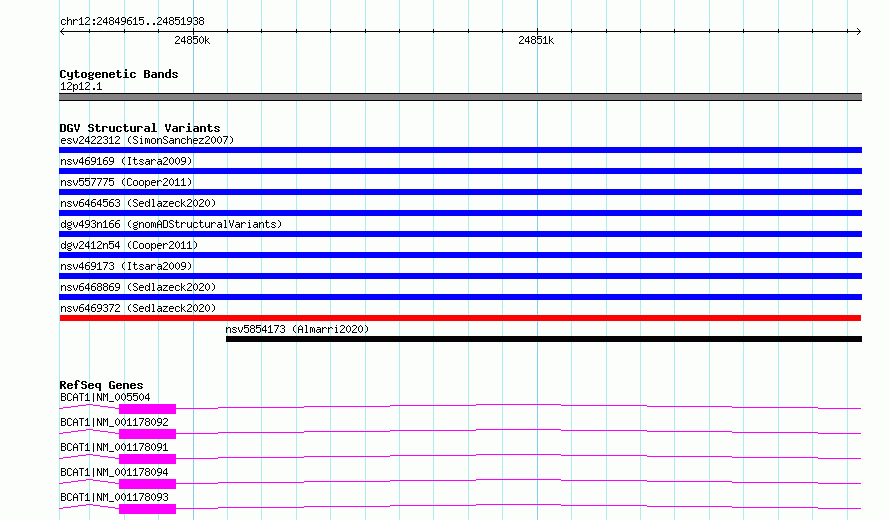Click the 24850k ruler tick label
Screen dimensions: 890x520
pyautogui.click(x=192, y=40)
